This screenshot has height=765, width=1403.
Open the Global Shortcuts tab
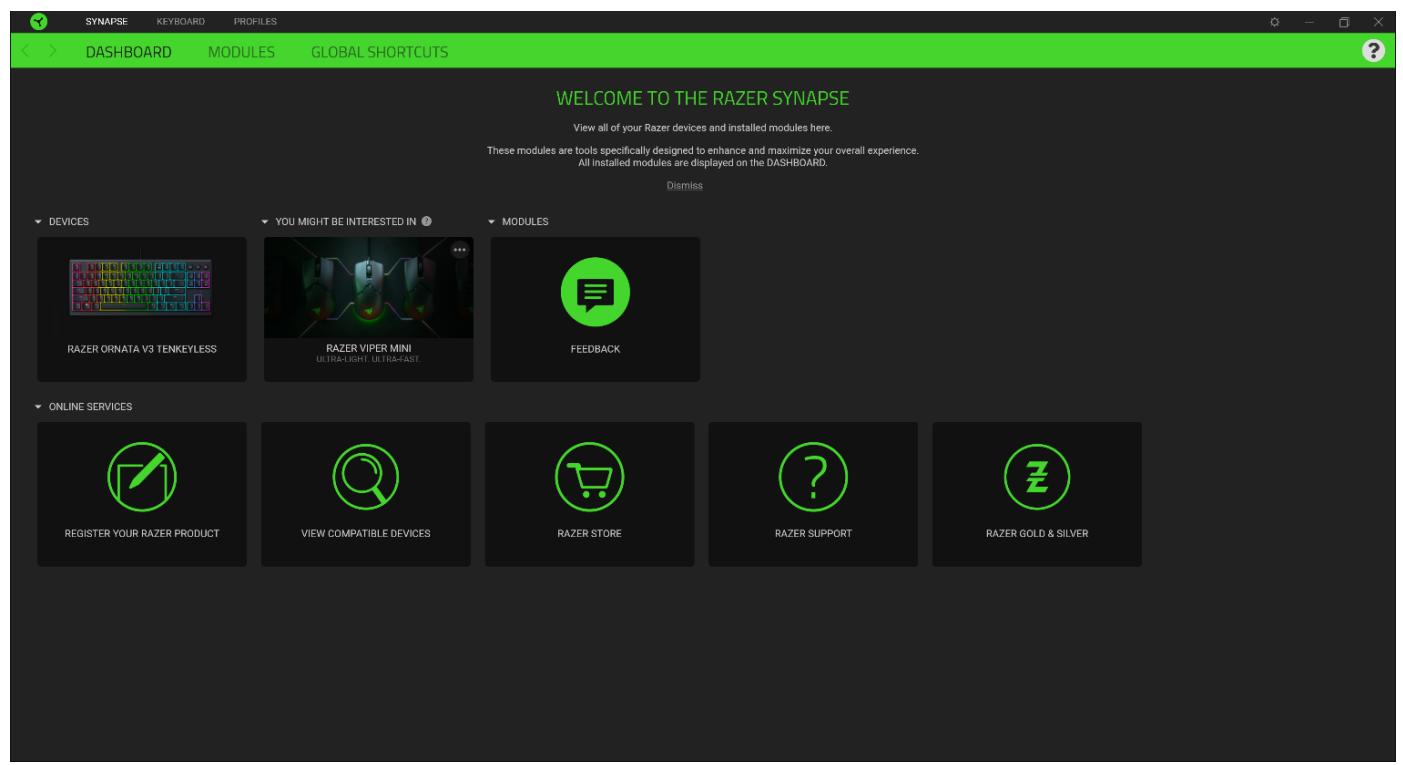(x=380, y=51)
